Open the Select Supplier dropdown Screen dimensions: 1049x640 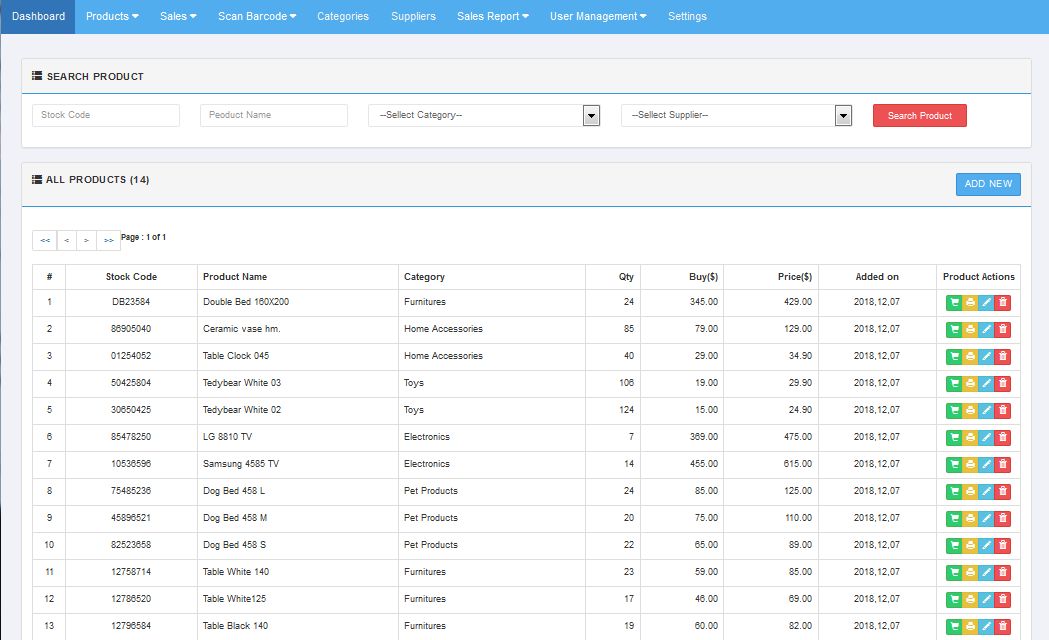point(736,116)
